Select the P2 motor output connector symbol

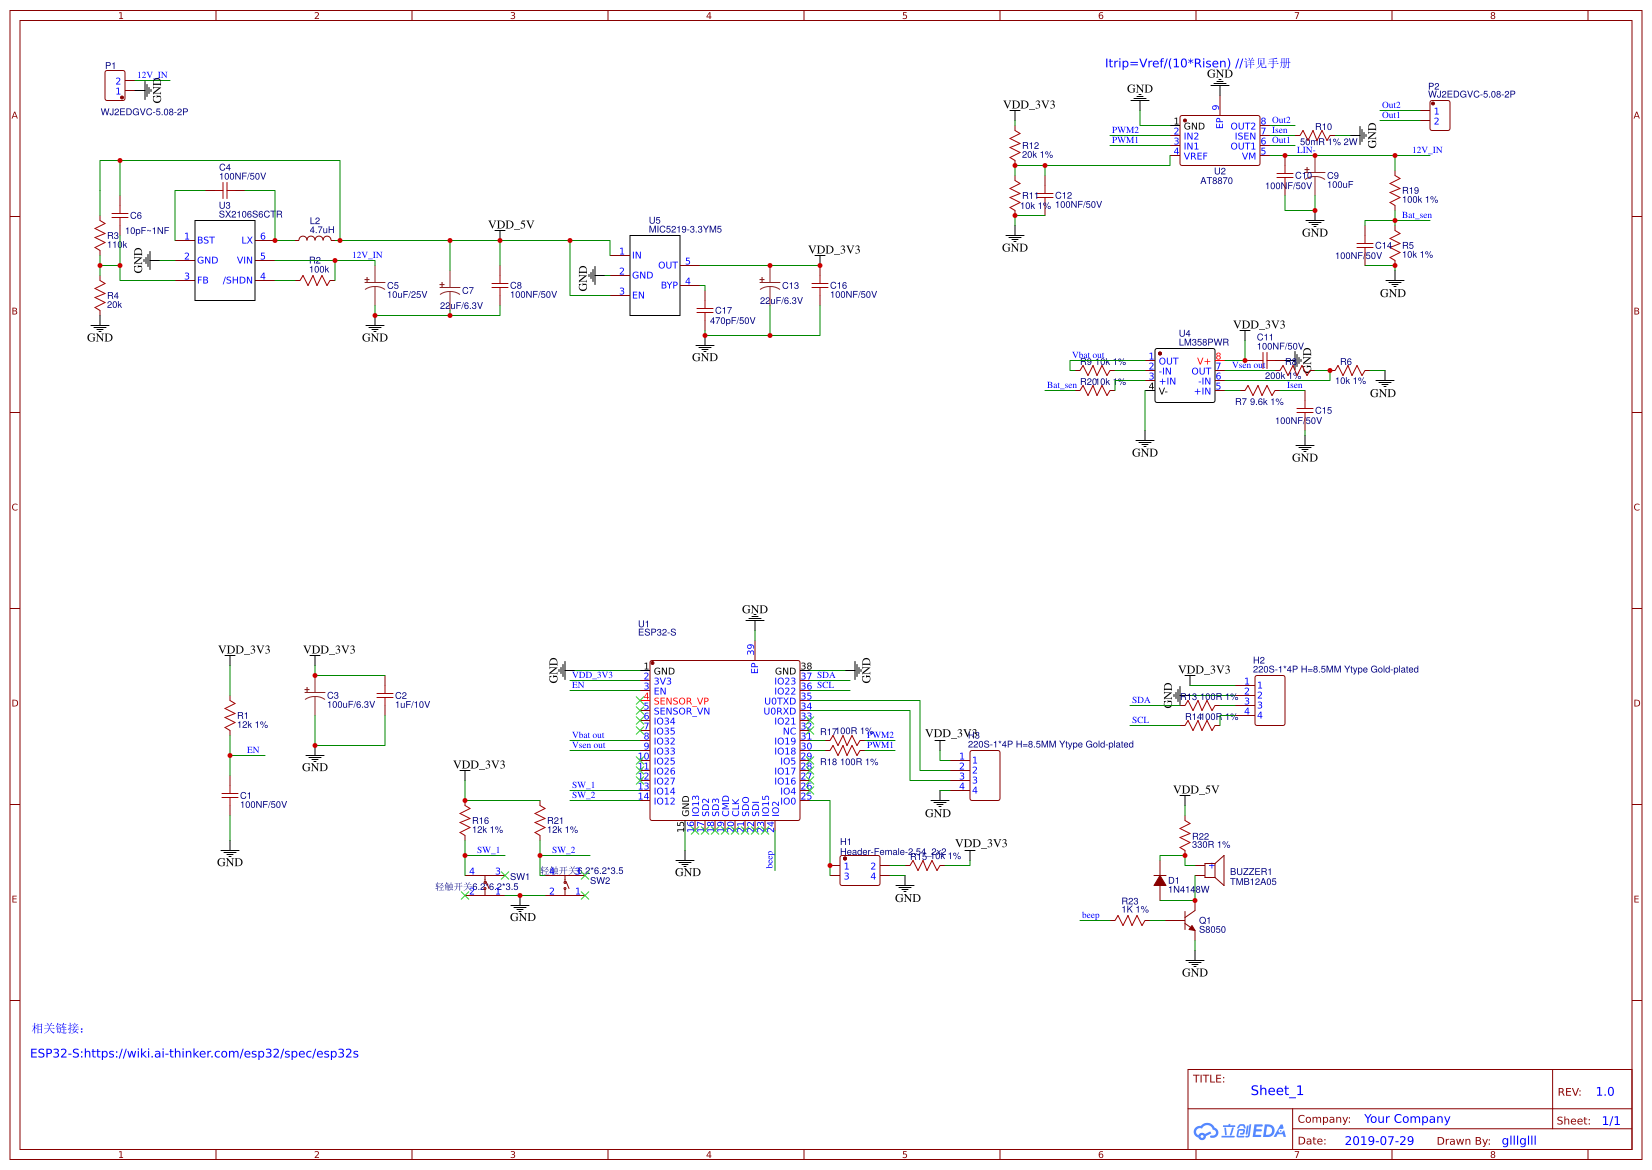1440,115
